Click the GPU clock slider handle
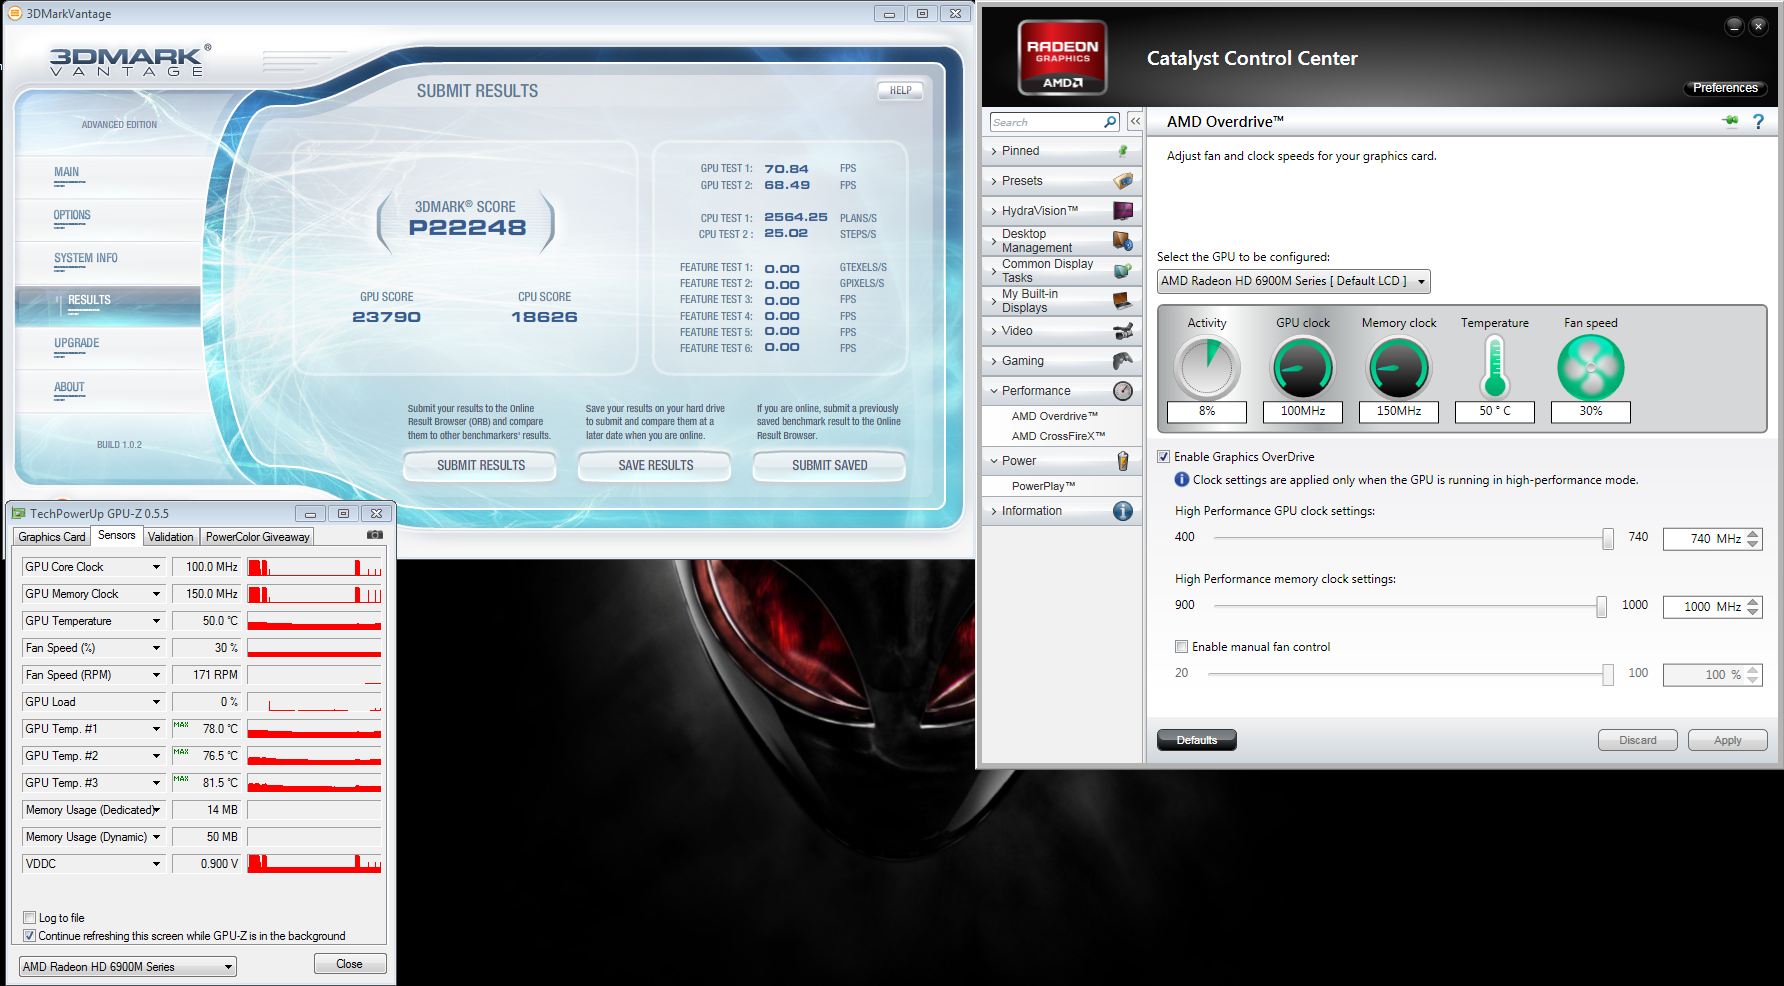 point(1608,539)
